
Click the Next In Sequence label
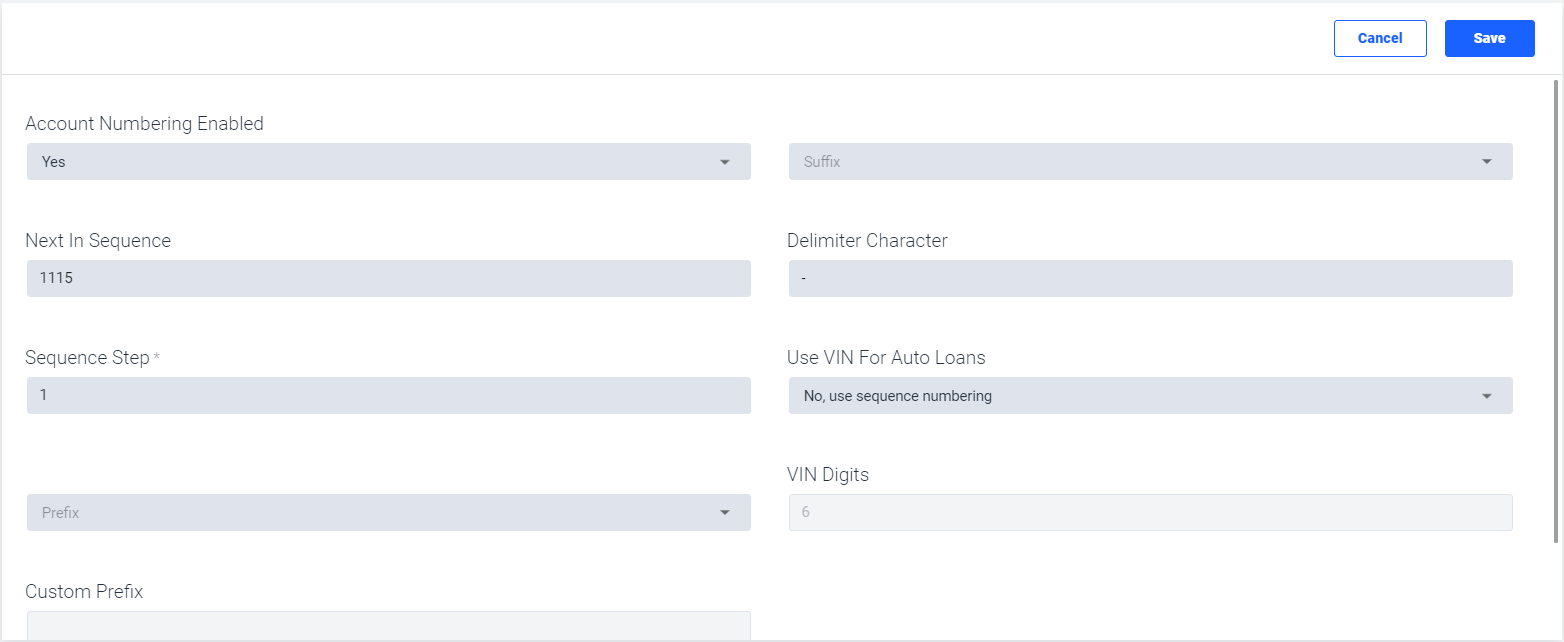pyautogui.click(x=98, y=241)
